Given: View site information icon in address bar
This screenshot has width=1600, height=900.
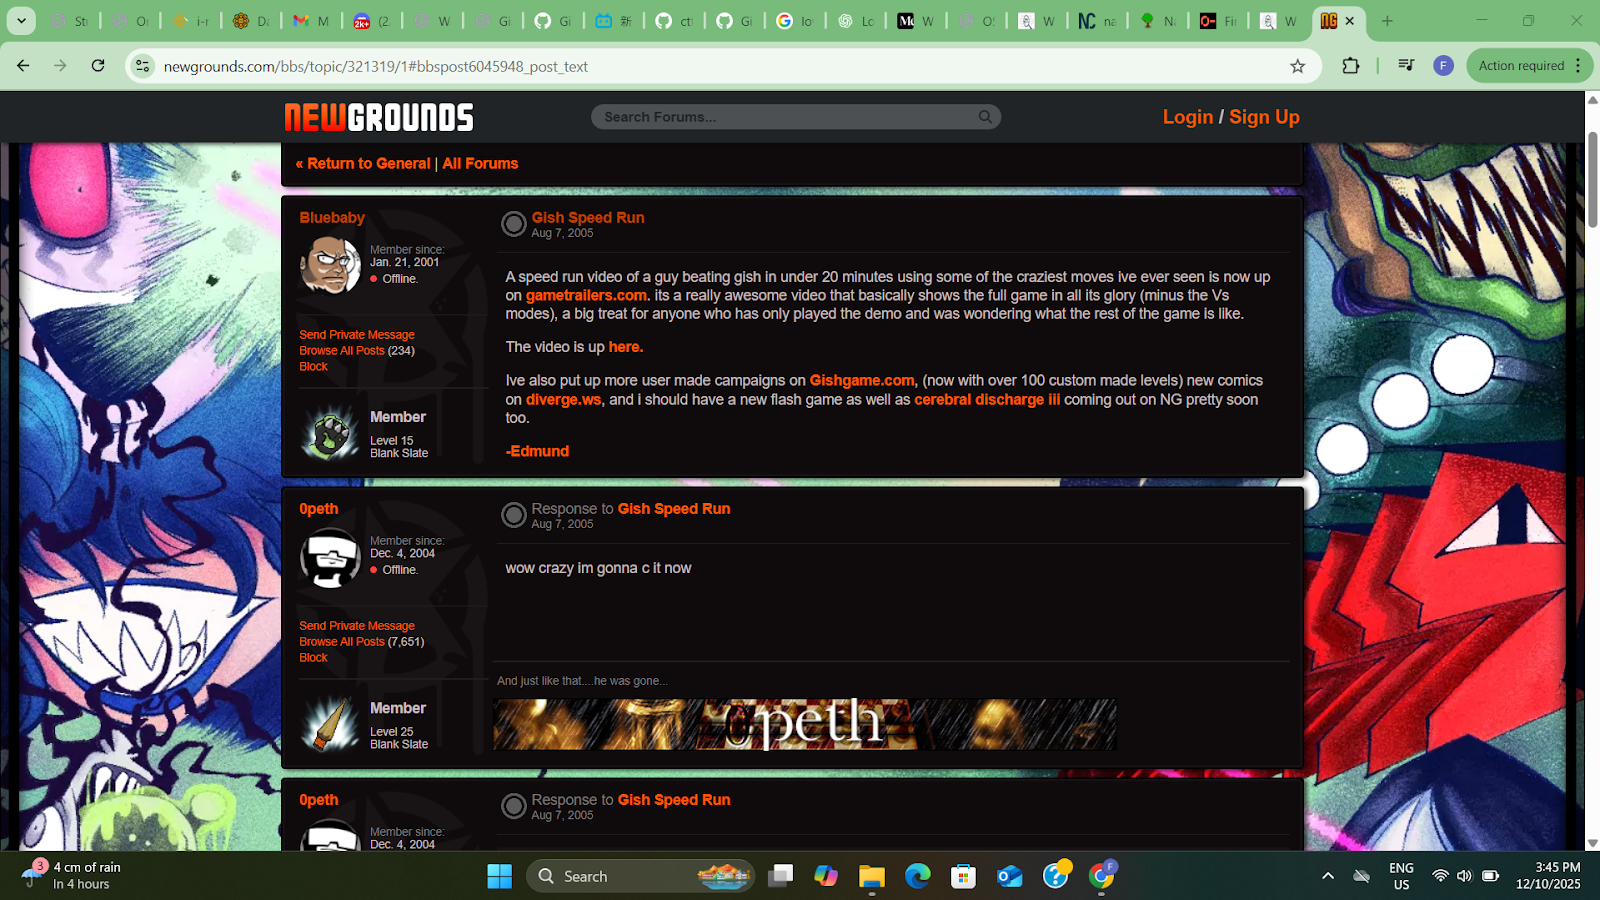Looking at the screenshot, I should (143, 66).
